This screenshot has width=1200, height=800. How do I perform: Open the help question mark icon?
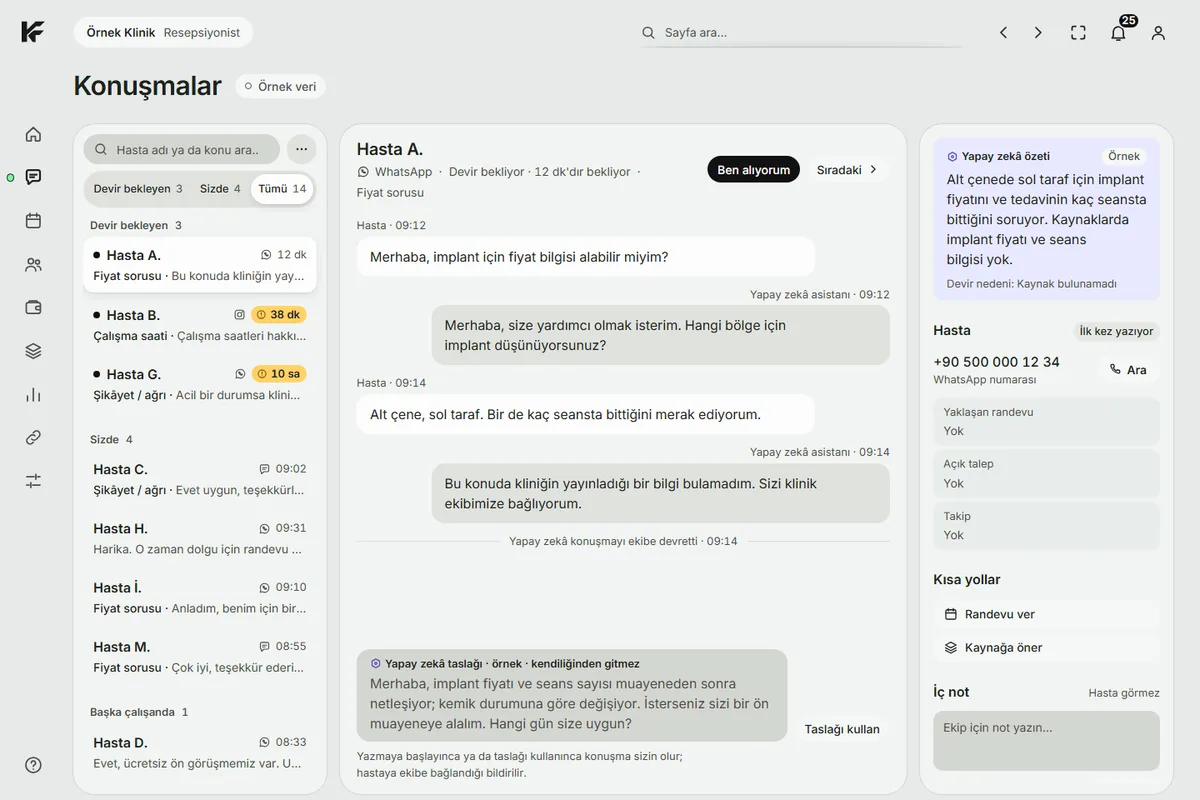click(33, 765)
